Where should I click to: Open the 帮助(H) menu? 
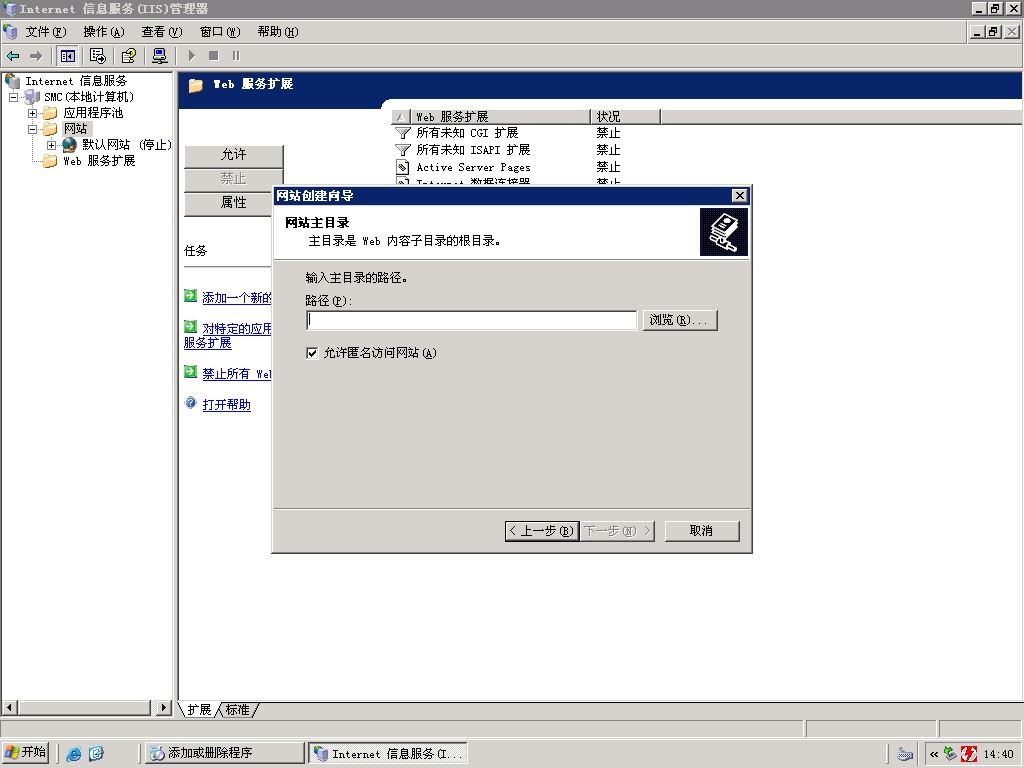tap(278, 32)
